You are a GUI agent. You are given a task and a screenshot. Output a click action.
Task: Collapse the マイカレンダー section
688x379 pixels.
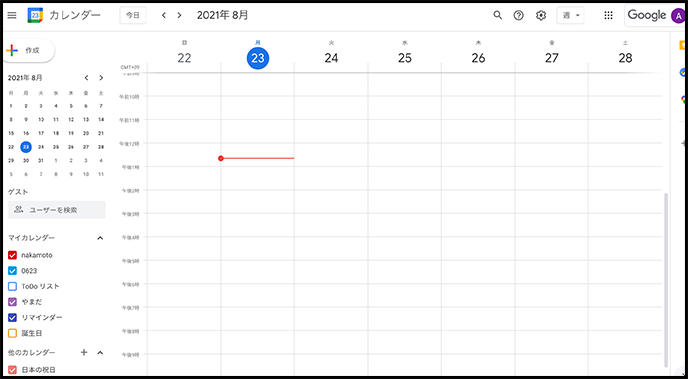[100, 238]
